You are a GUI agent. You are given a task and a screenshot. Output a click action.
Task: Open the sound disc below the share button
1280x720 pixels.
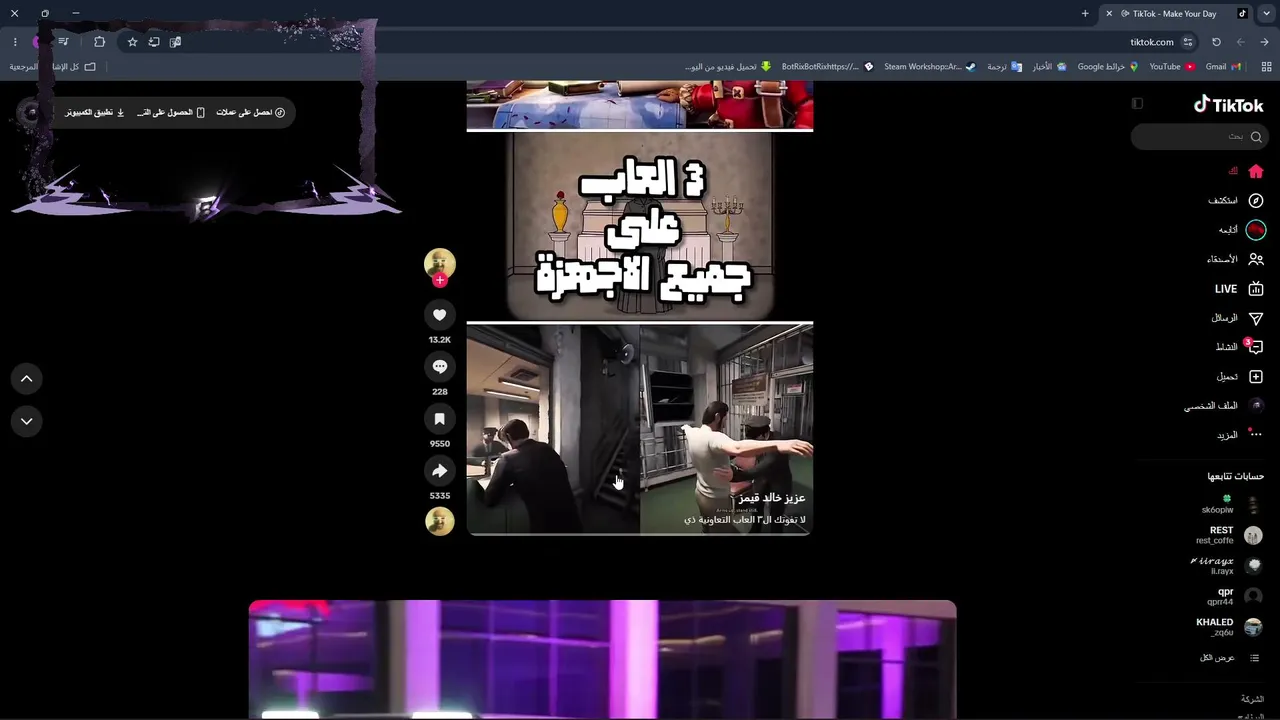click(x=440, y=521)
